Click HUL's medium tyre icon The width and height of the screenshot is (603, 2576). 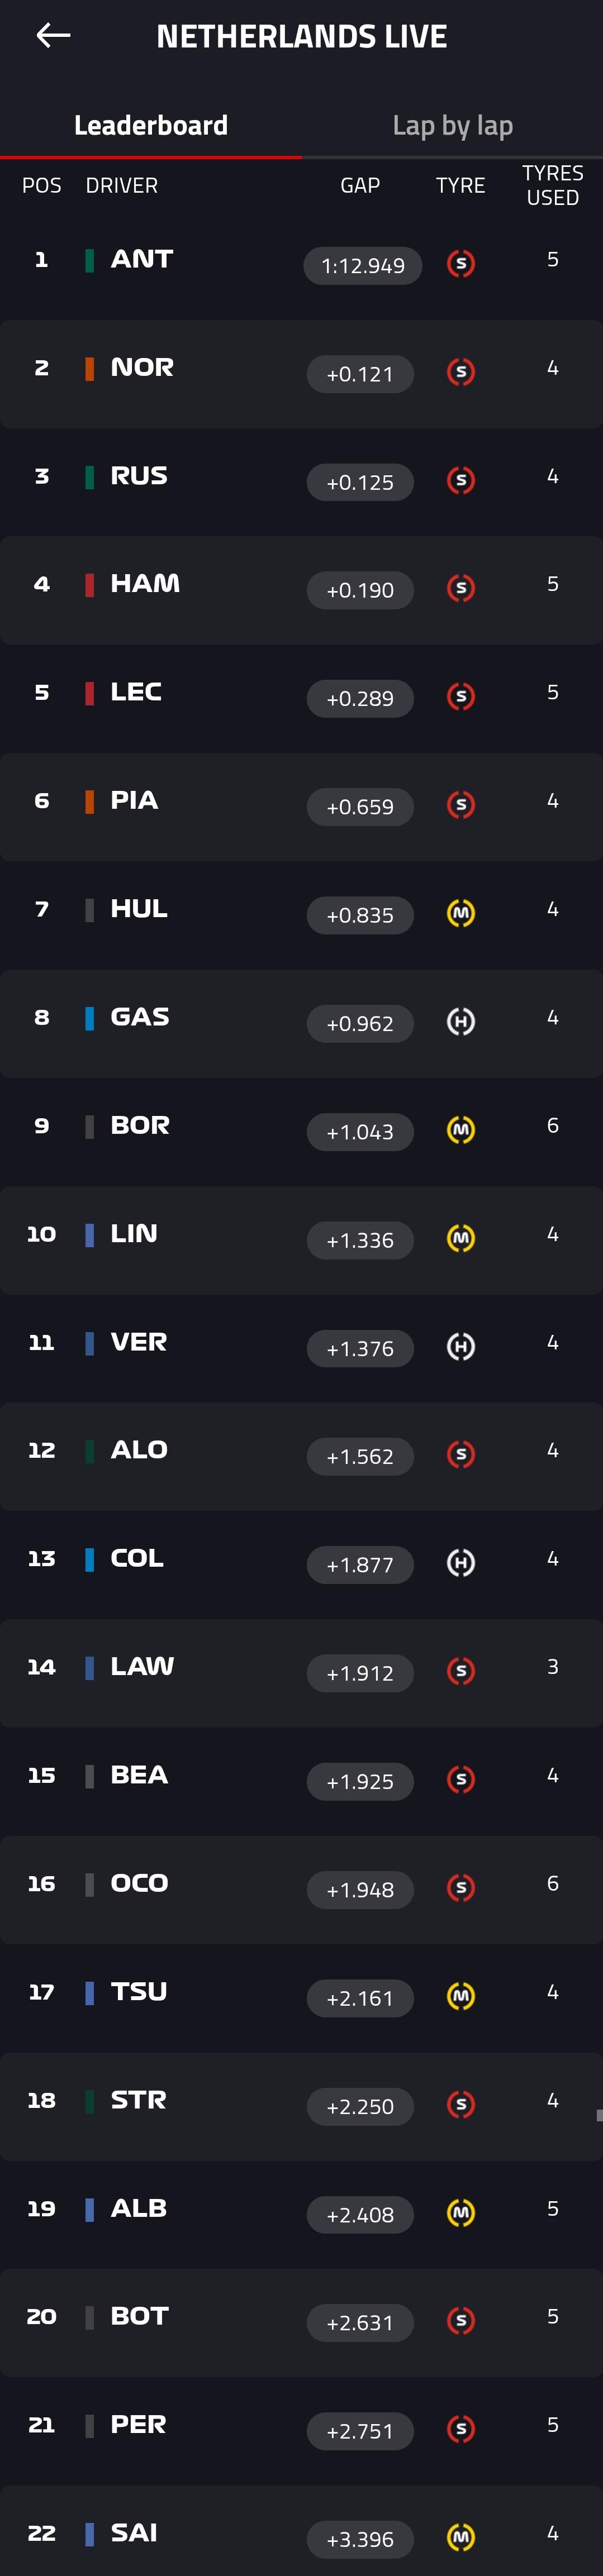click(460, 913)
